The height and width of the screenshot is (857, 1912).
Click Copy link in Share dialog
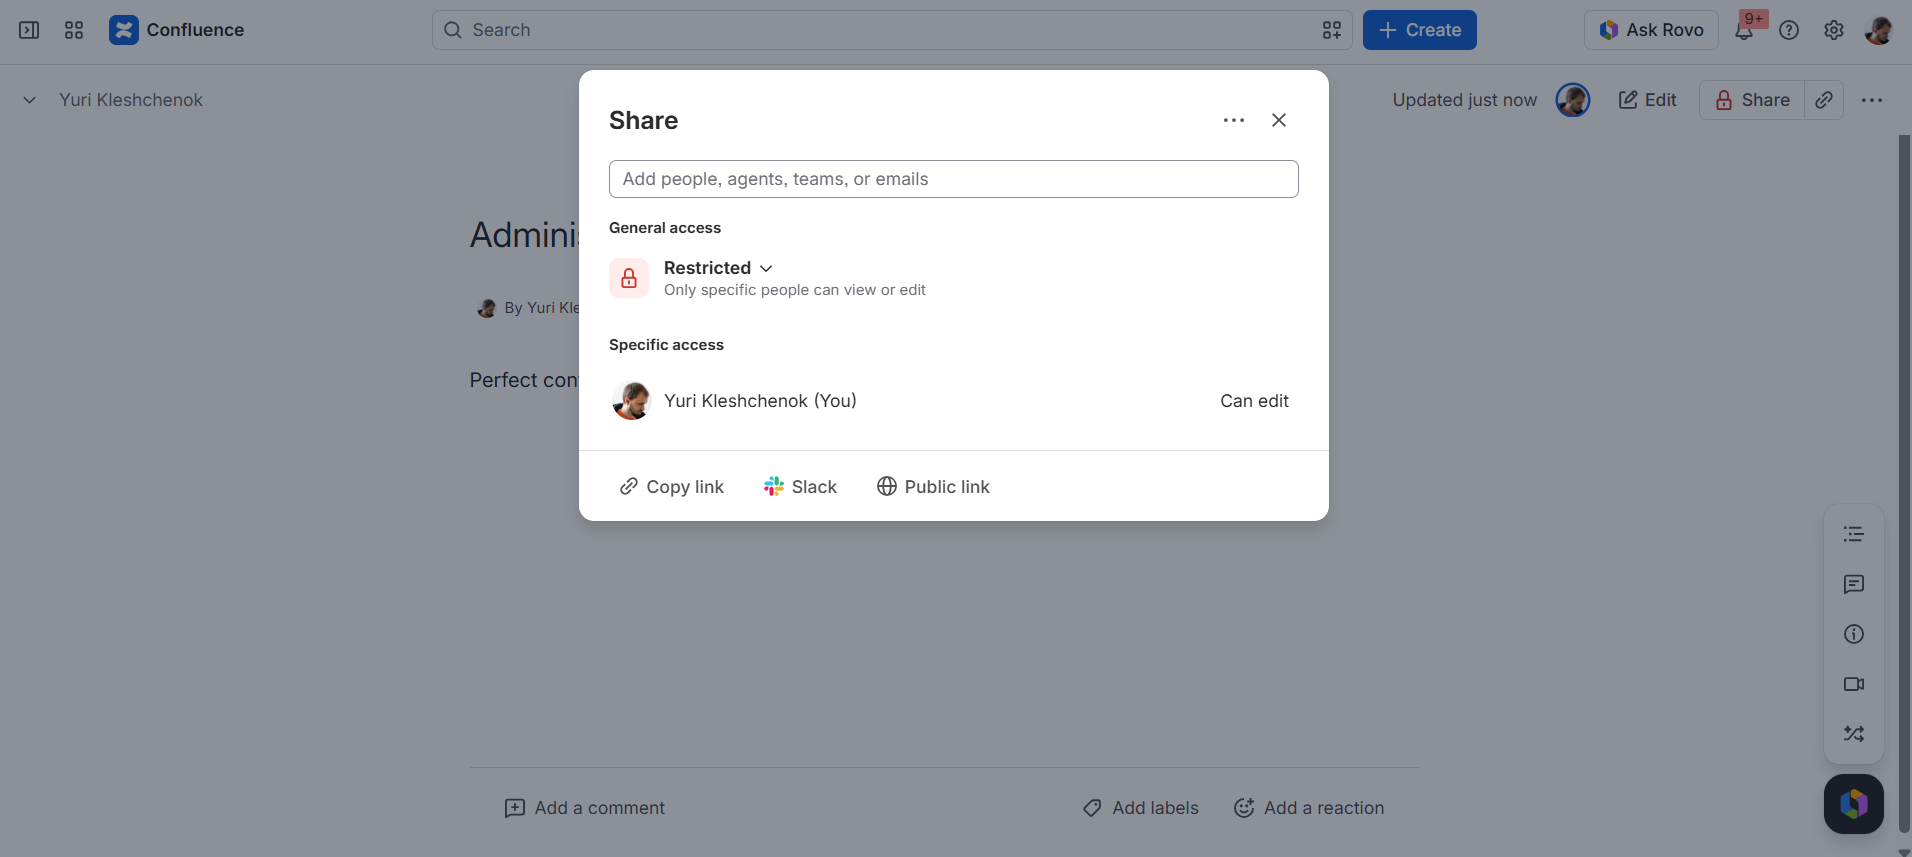(x=672, y=487)
